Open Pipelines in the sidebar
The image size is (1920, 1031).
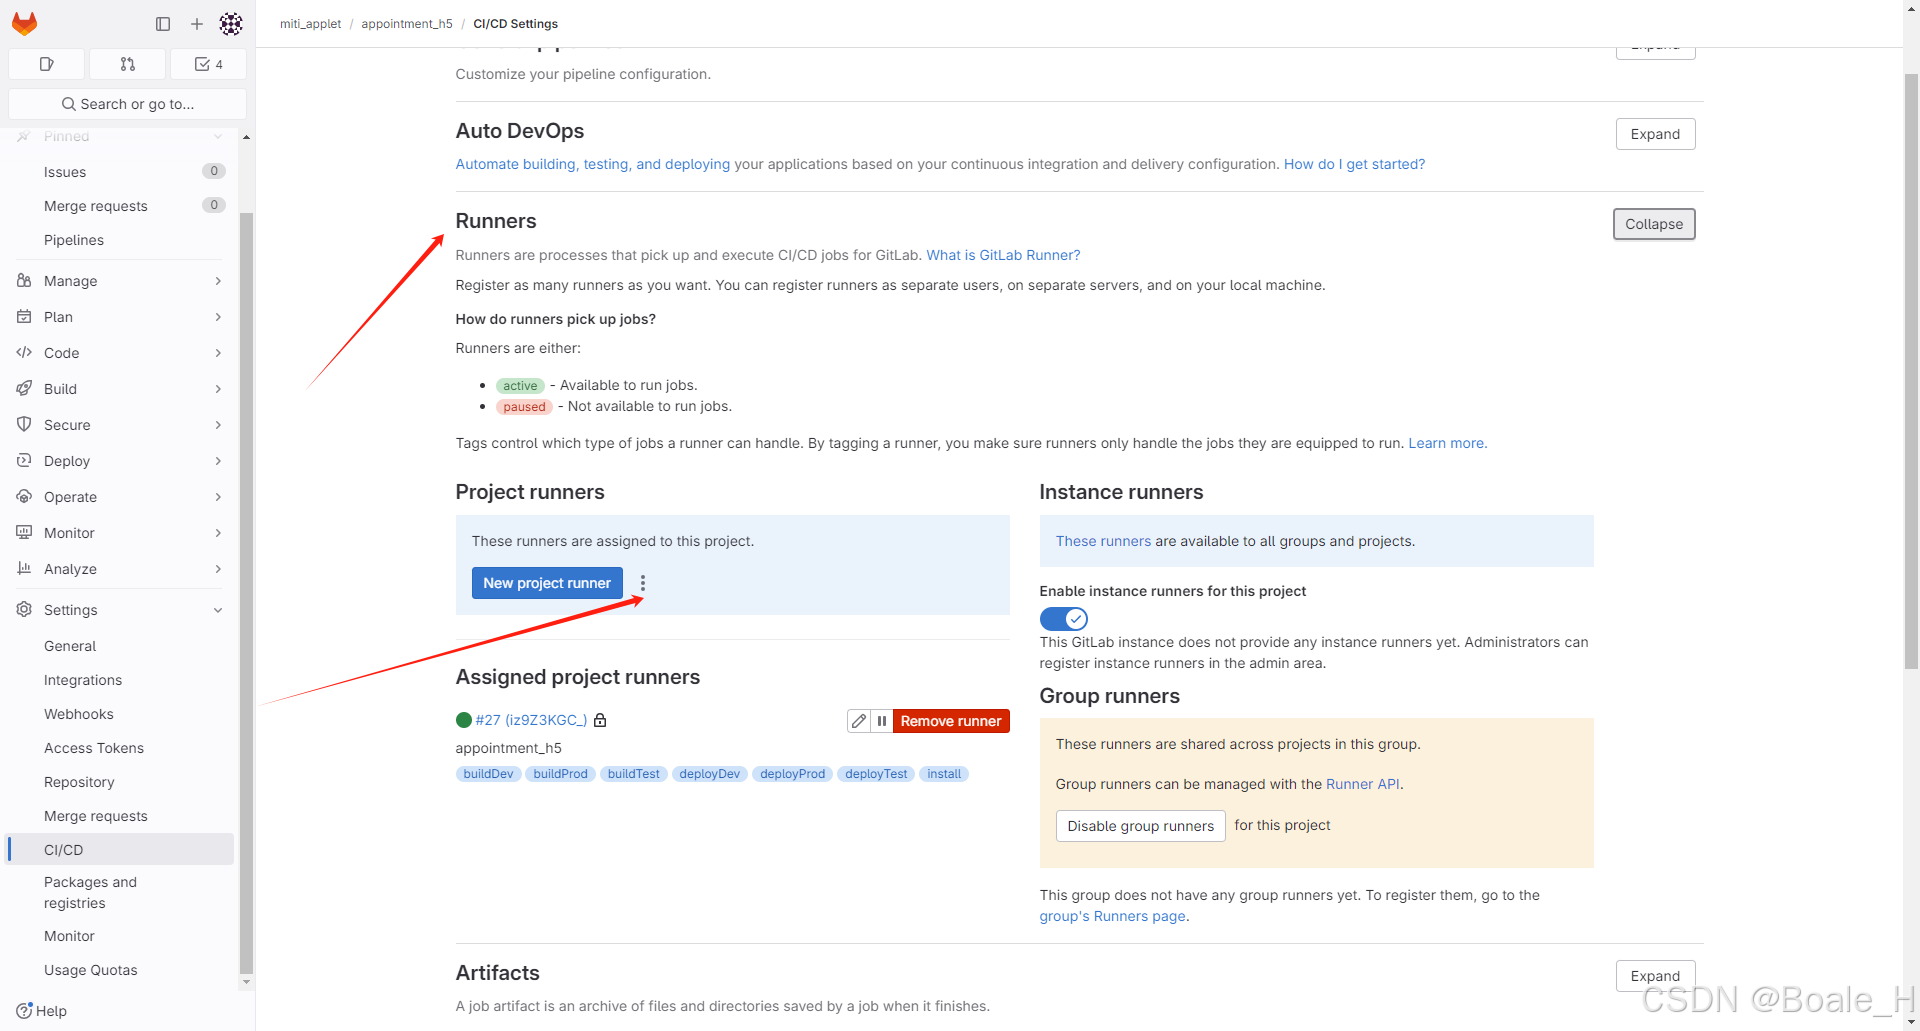(120, 240)
